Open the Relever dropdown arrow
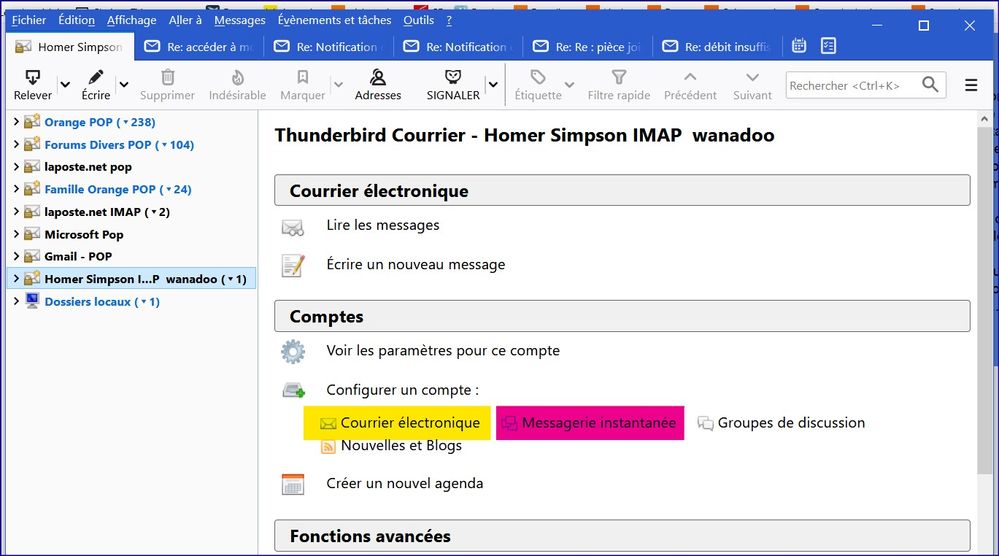This screenshot has height=556, width=999. [65, 84]
